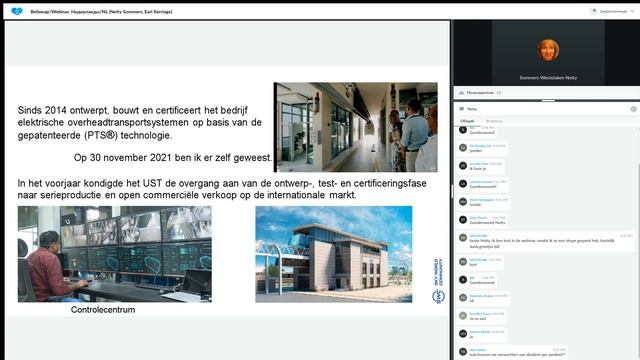
Task: Click presenter name label Sommers-Westelaken Netty
Action: click(548, 78)
